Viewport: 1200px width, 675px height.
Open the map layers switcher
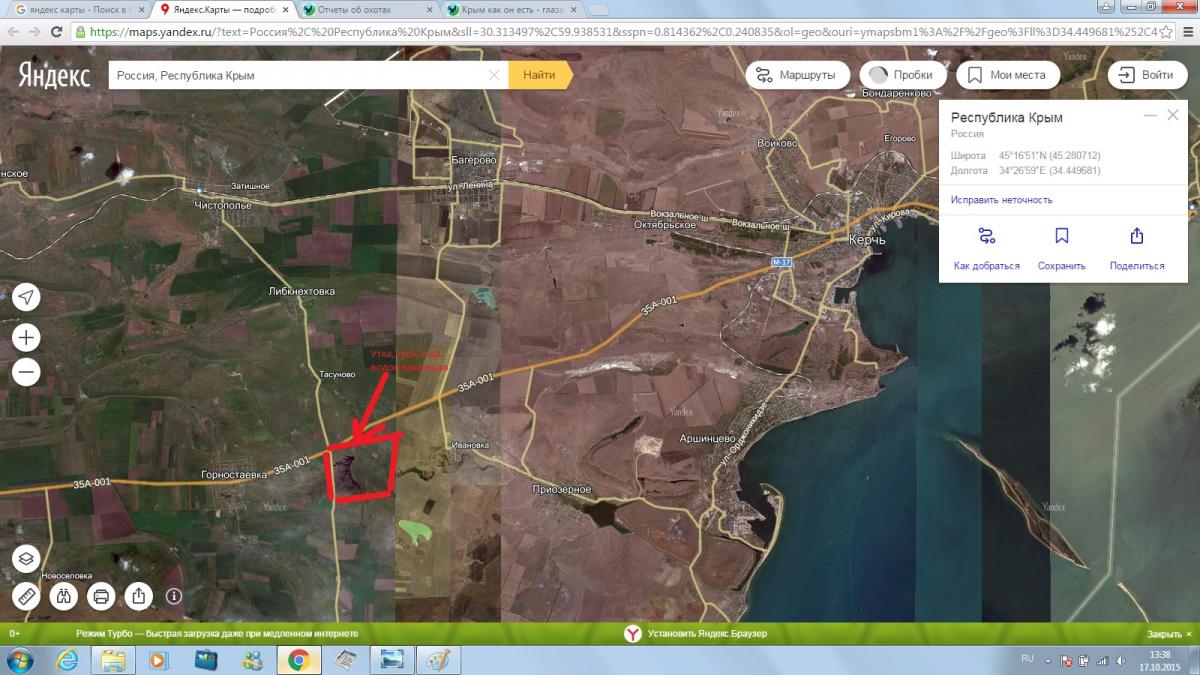[27, 558]
